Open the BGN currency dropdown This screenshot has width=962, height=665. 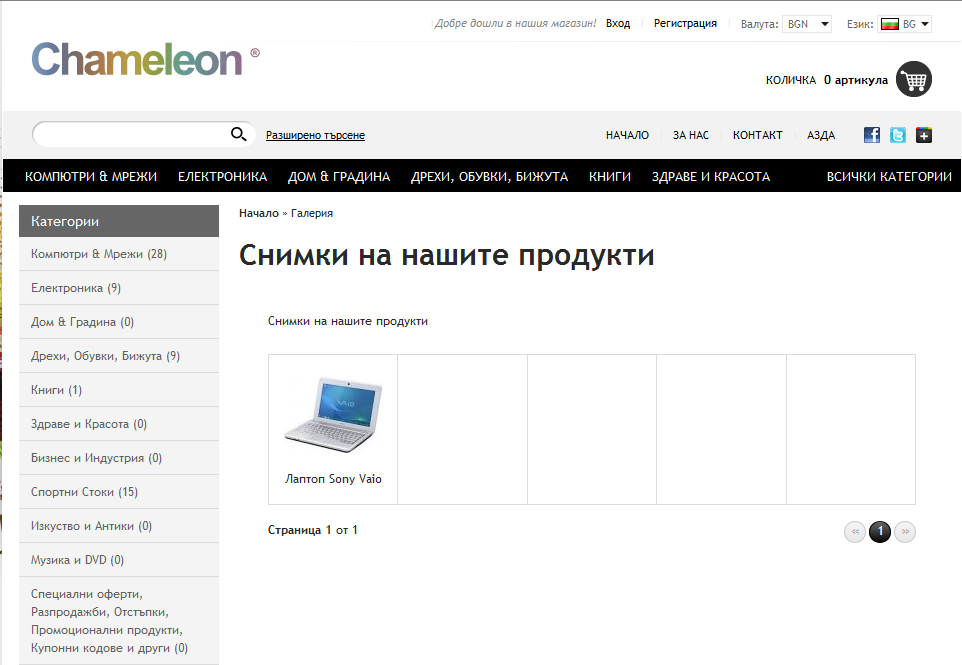(807, 24)
